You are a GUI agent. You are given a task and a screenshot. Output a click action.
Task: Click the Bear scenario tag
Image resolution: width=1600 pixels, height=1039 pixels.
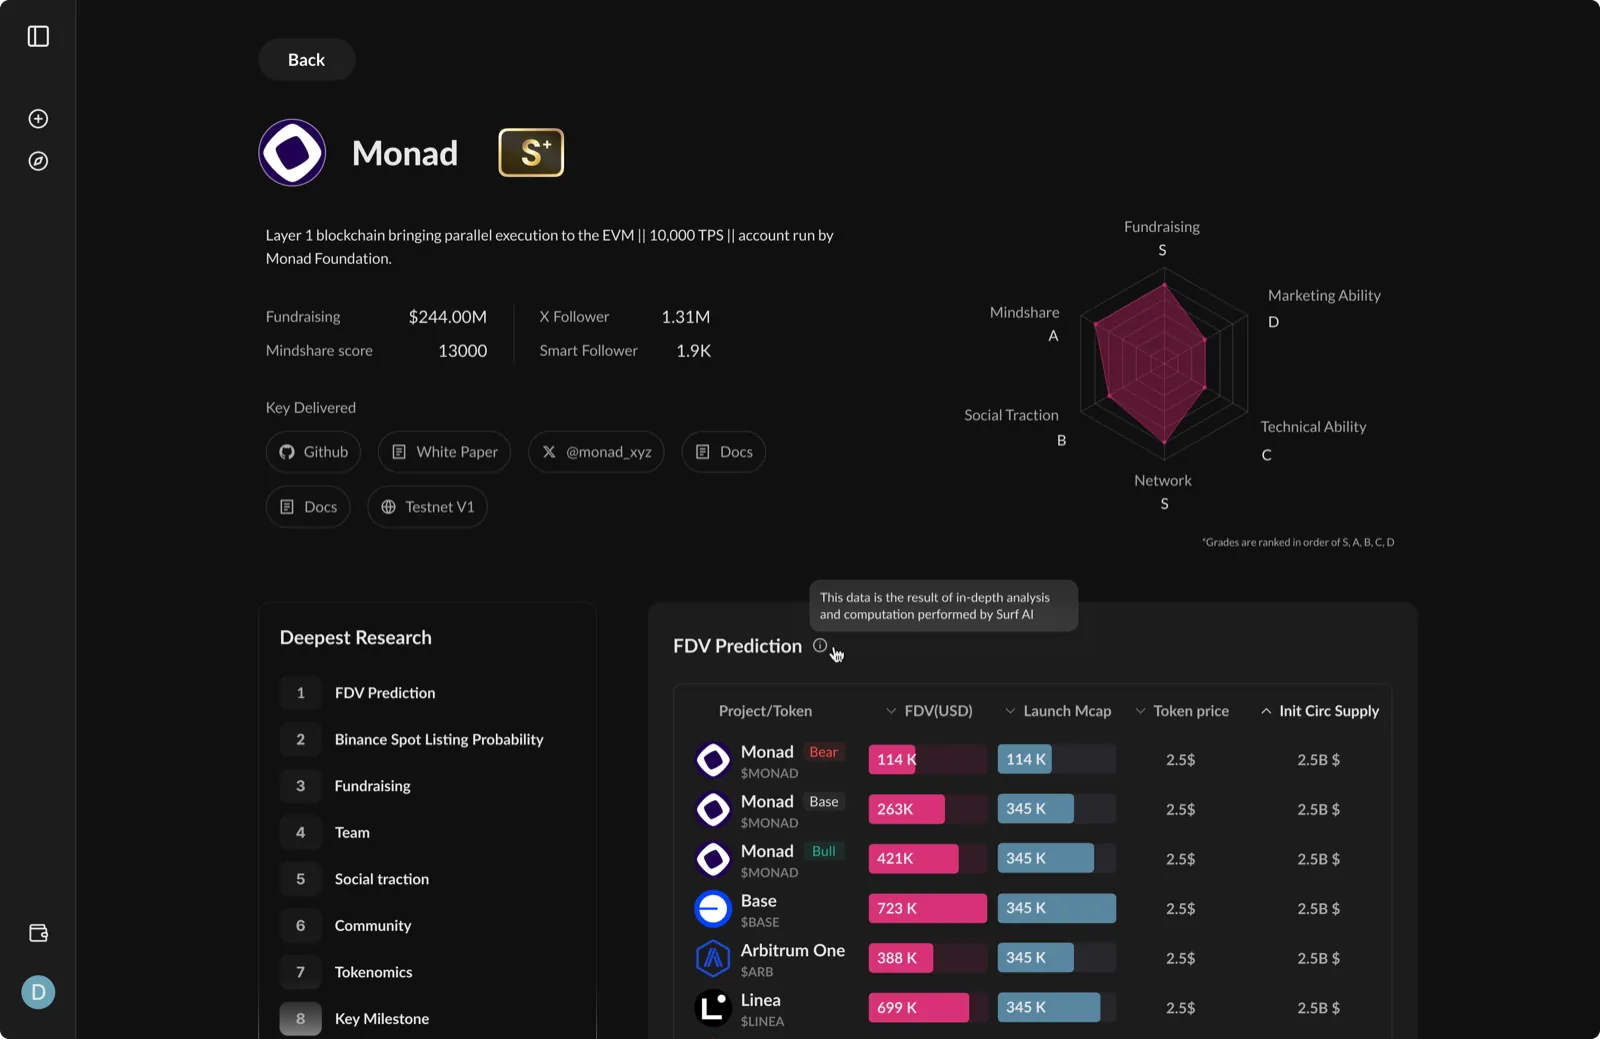[x=824, y=752]
